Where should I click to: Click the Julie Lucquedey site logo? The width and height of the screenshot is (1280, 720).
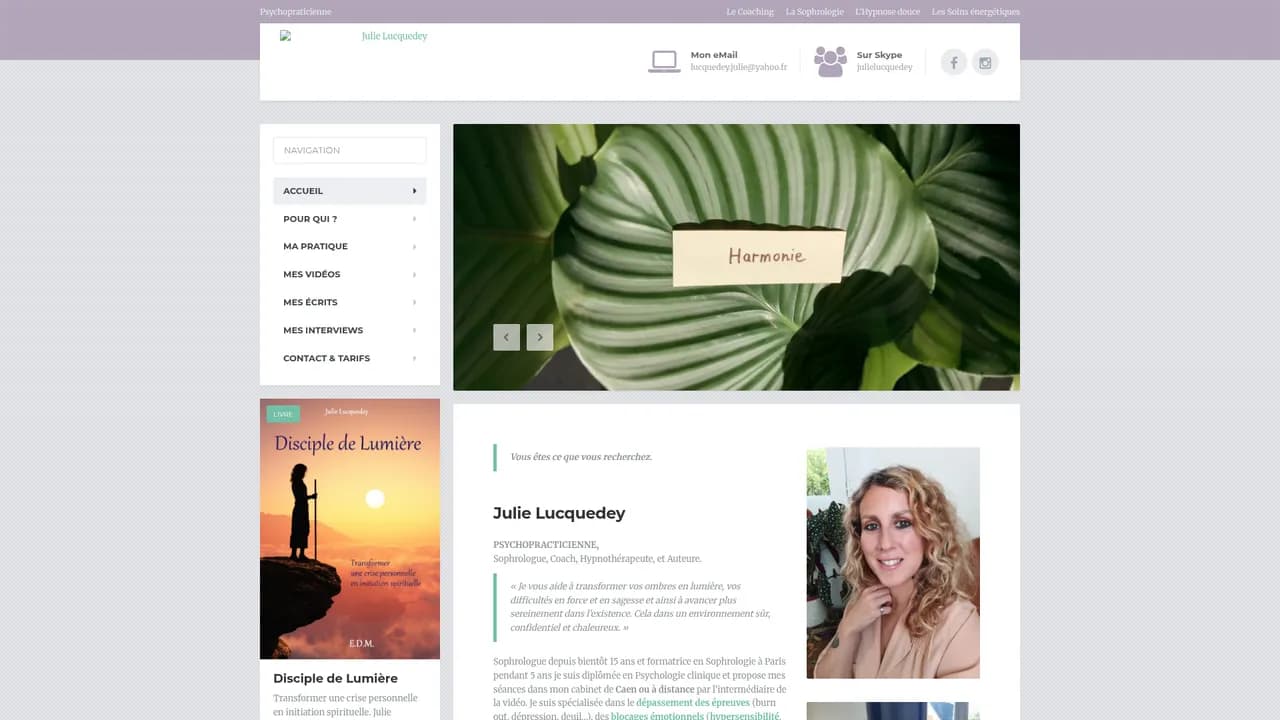click(355, 36)
